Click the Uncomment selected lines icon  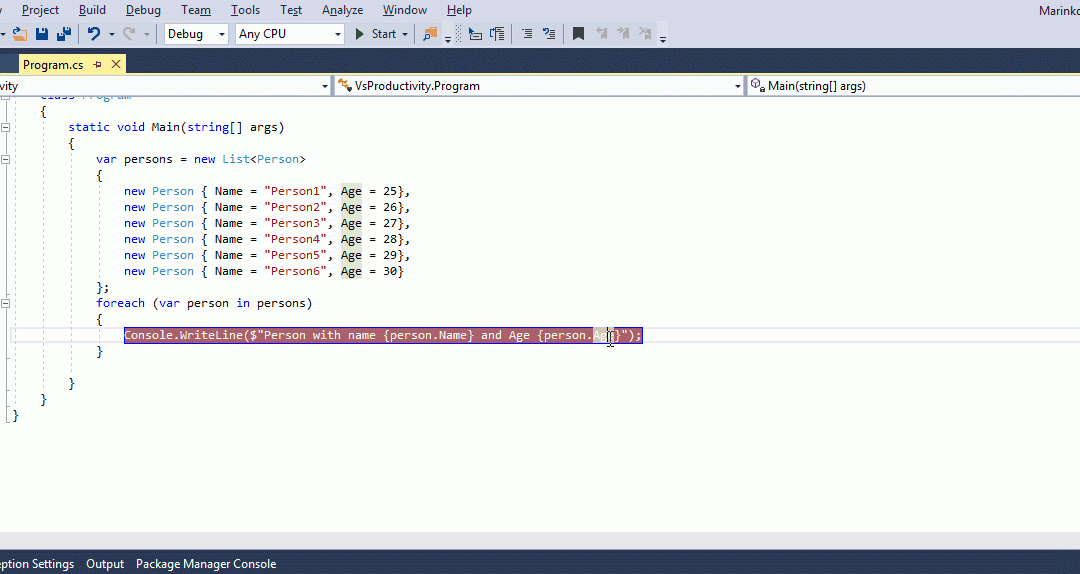(x=546, y=34)
